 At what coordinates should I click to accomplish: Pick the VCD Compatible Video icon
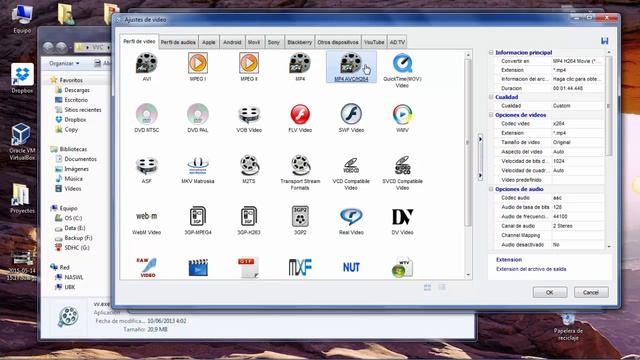(x=351, y=165)
